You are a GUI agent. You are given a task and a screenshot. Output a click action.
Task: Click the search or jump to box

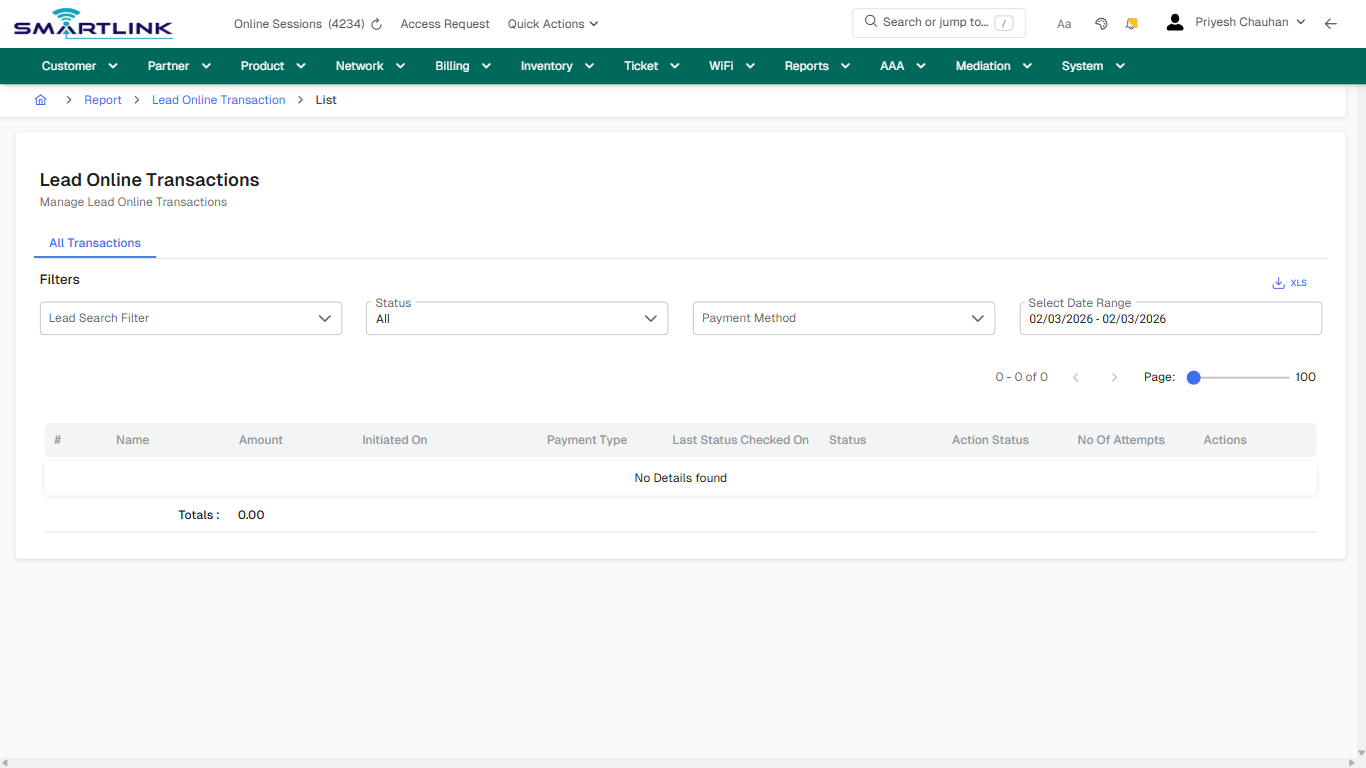point(938,22)
